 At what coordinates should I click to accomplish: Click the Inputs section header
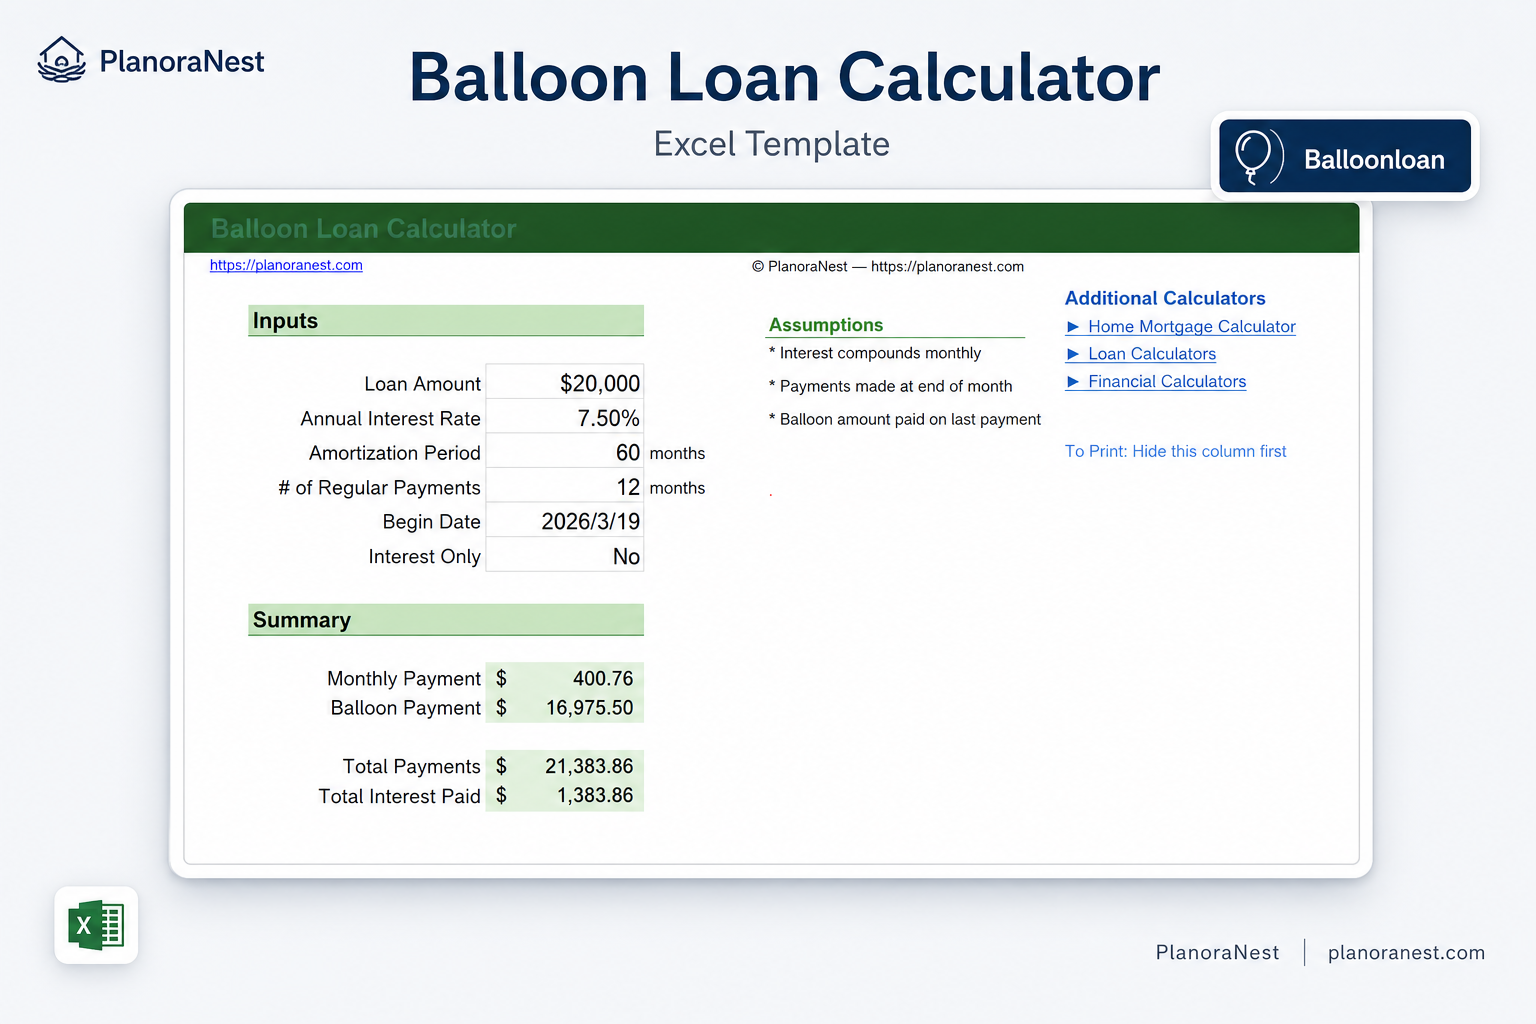(x=445, y=321)
